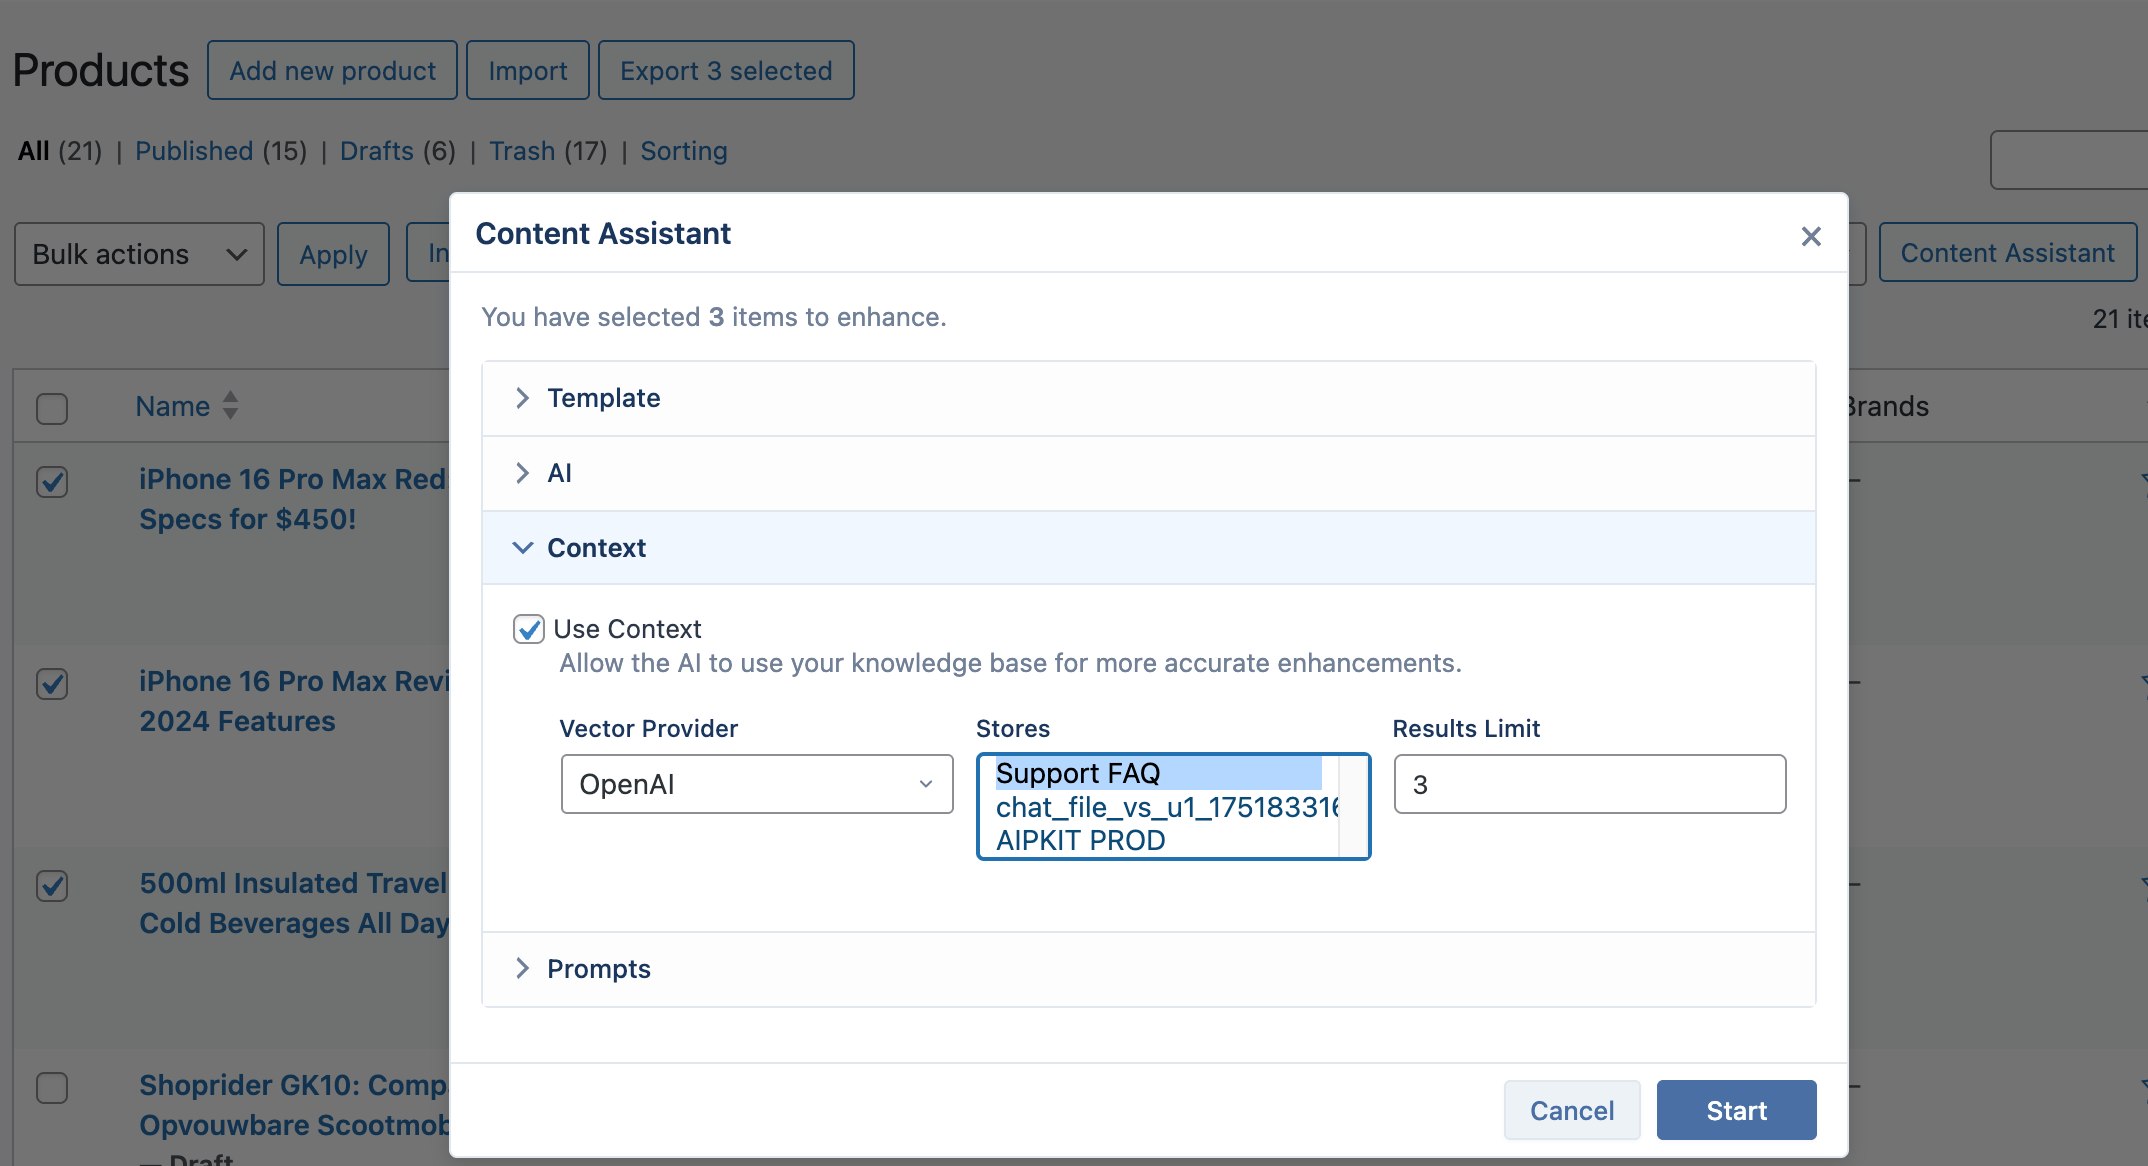
Task: Click the Brands column header
Action: (x=1887, y=406)
